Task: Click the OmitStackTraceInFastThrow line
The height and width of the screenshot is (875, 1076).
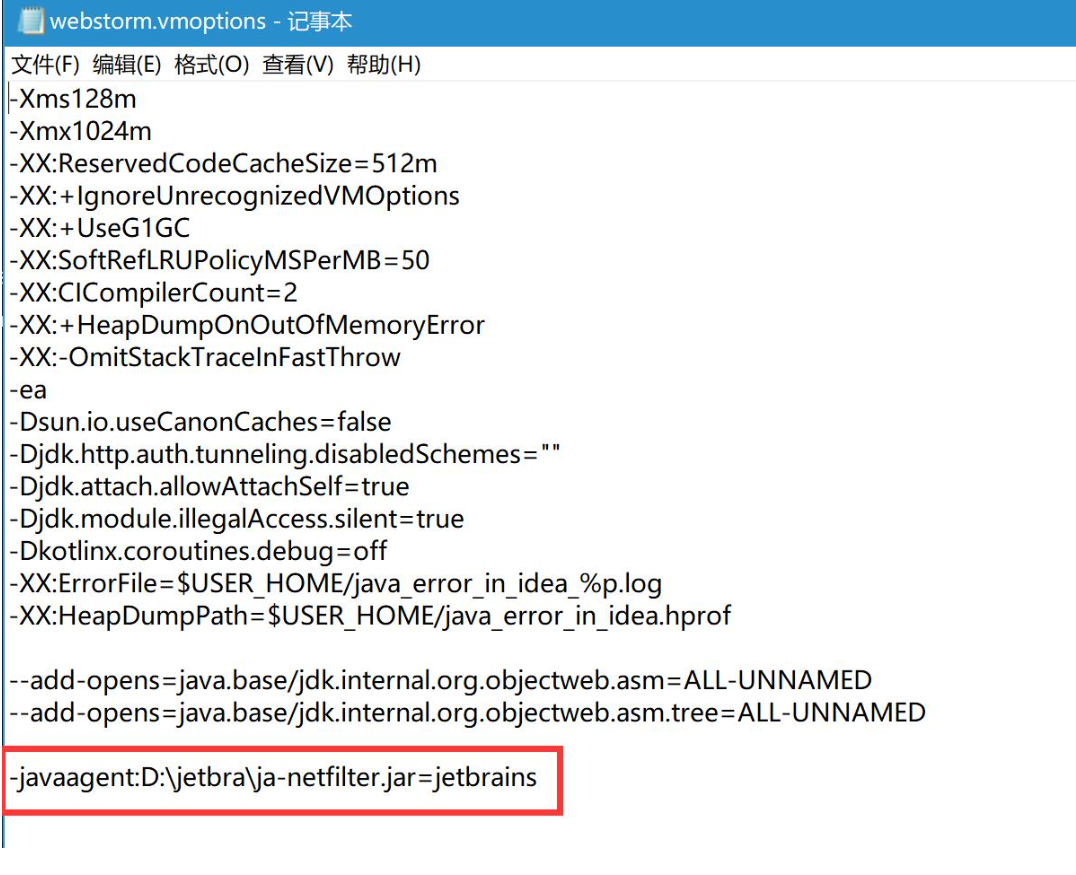Action: click(205, 357)
